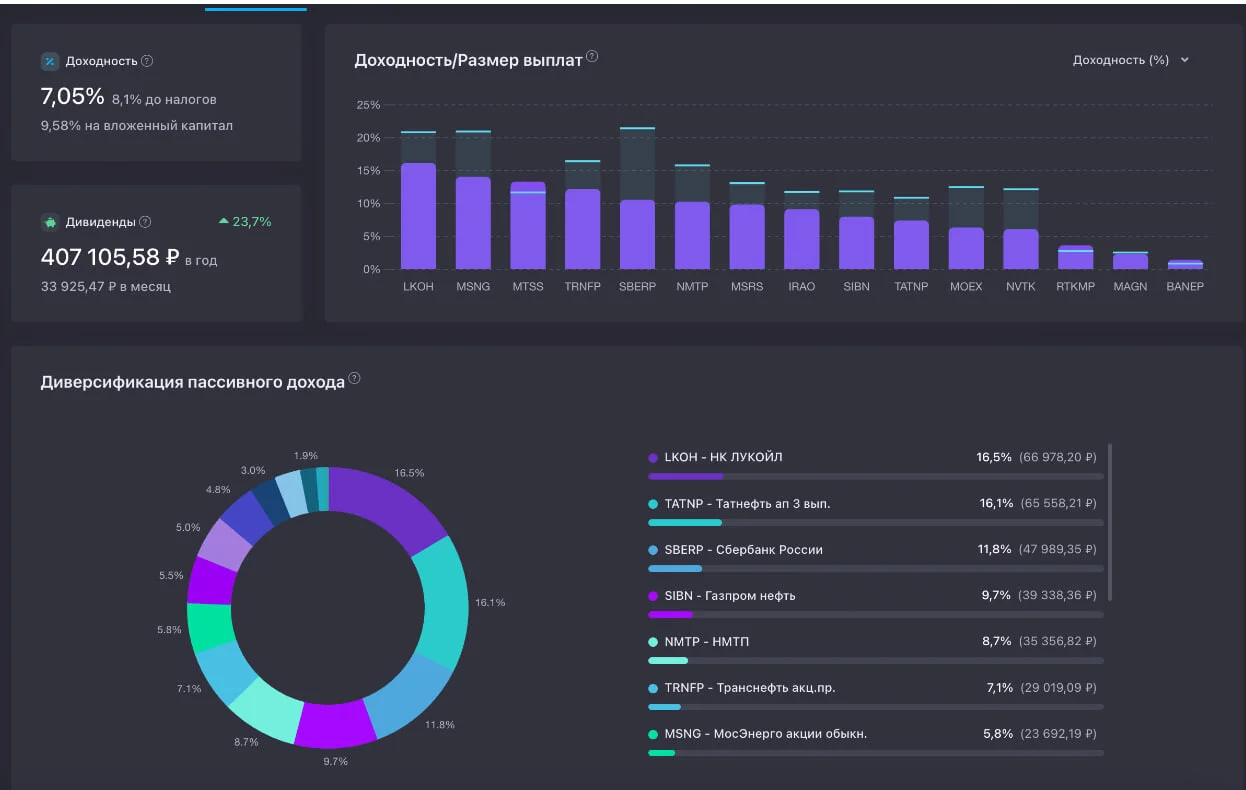Select the SIBN bar in yield chart

[856, 243]
